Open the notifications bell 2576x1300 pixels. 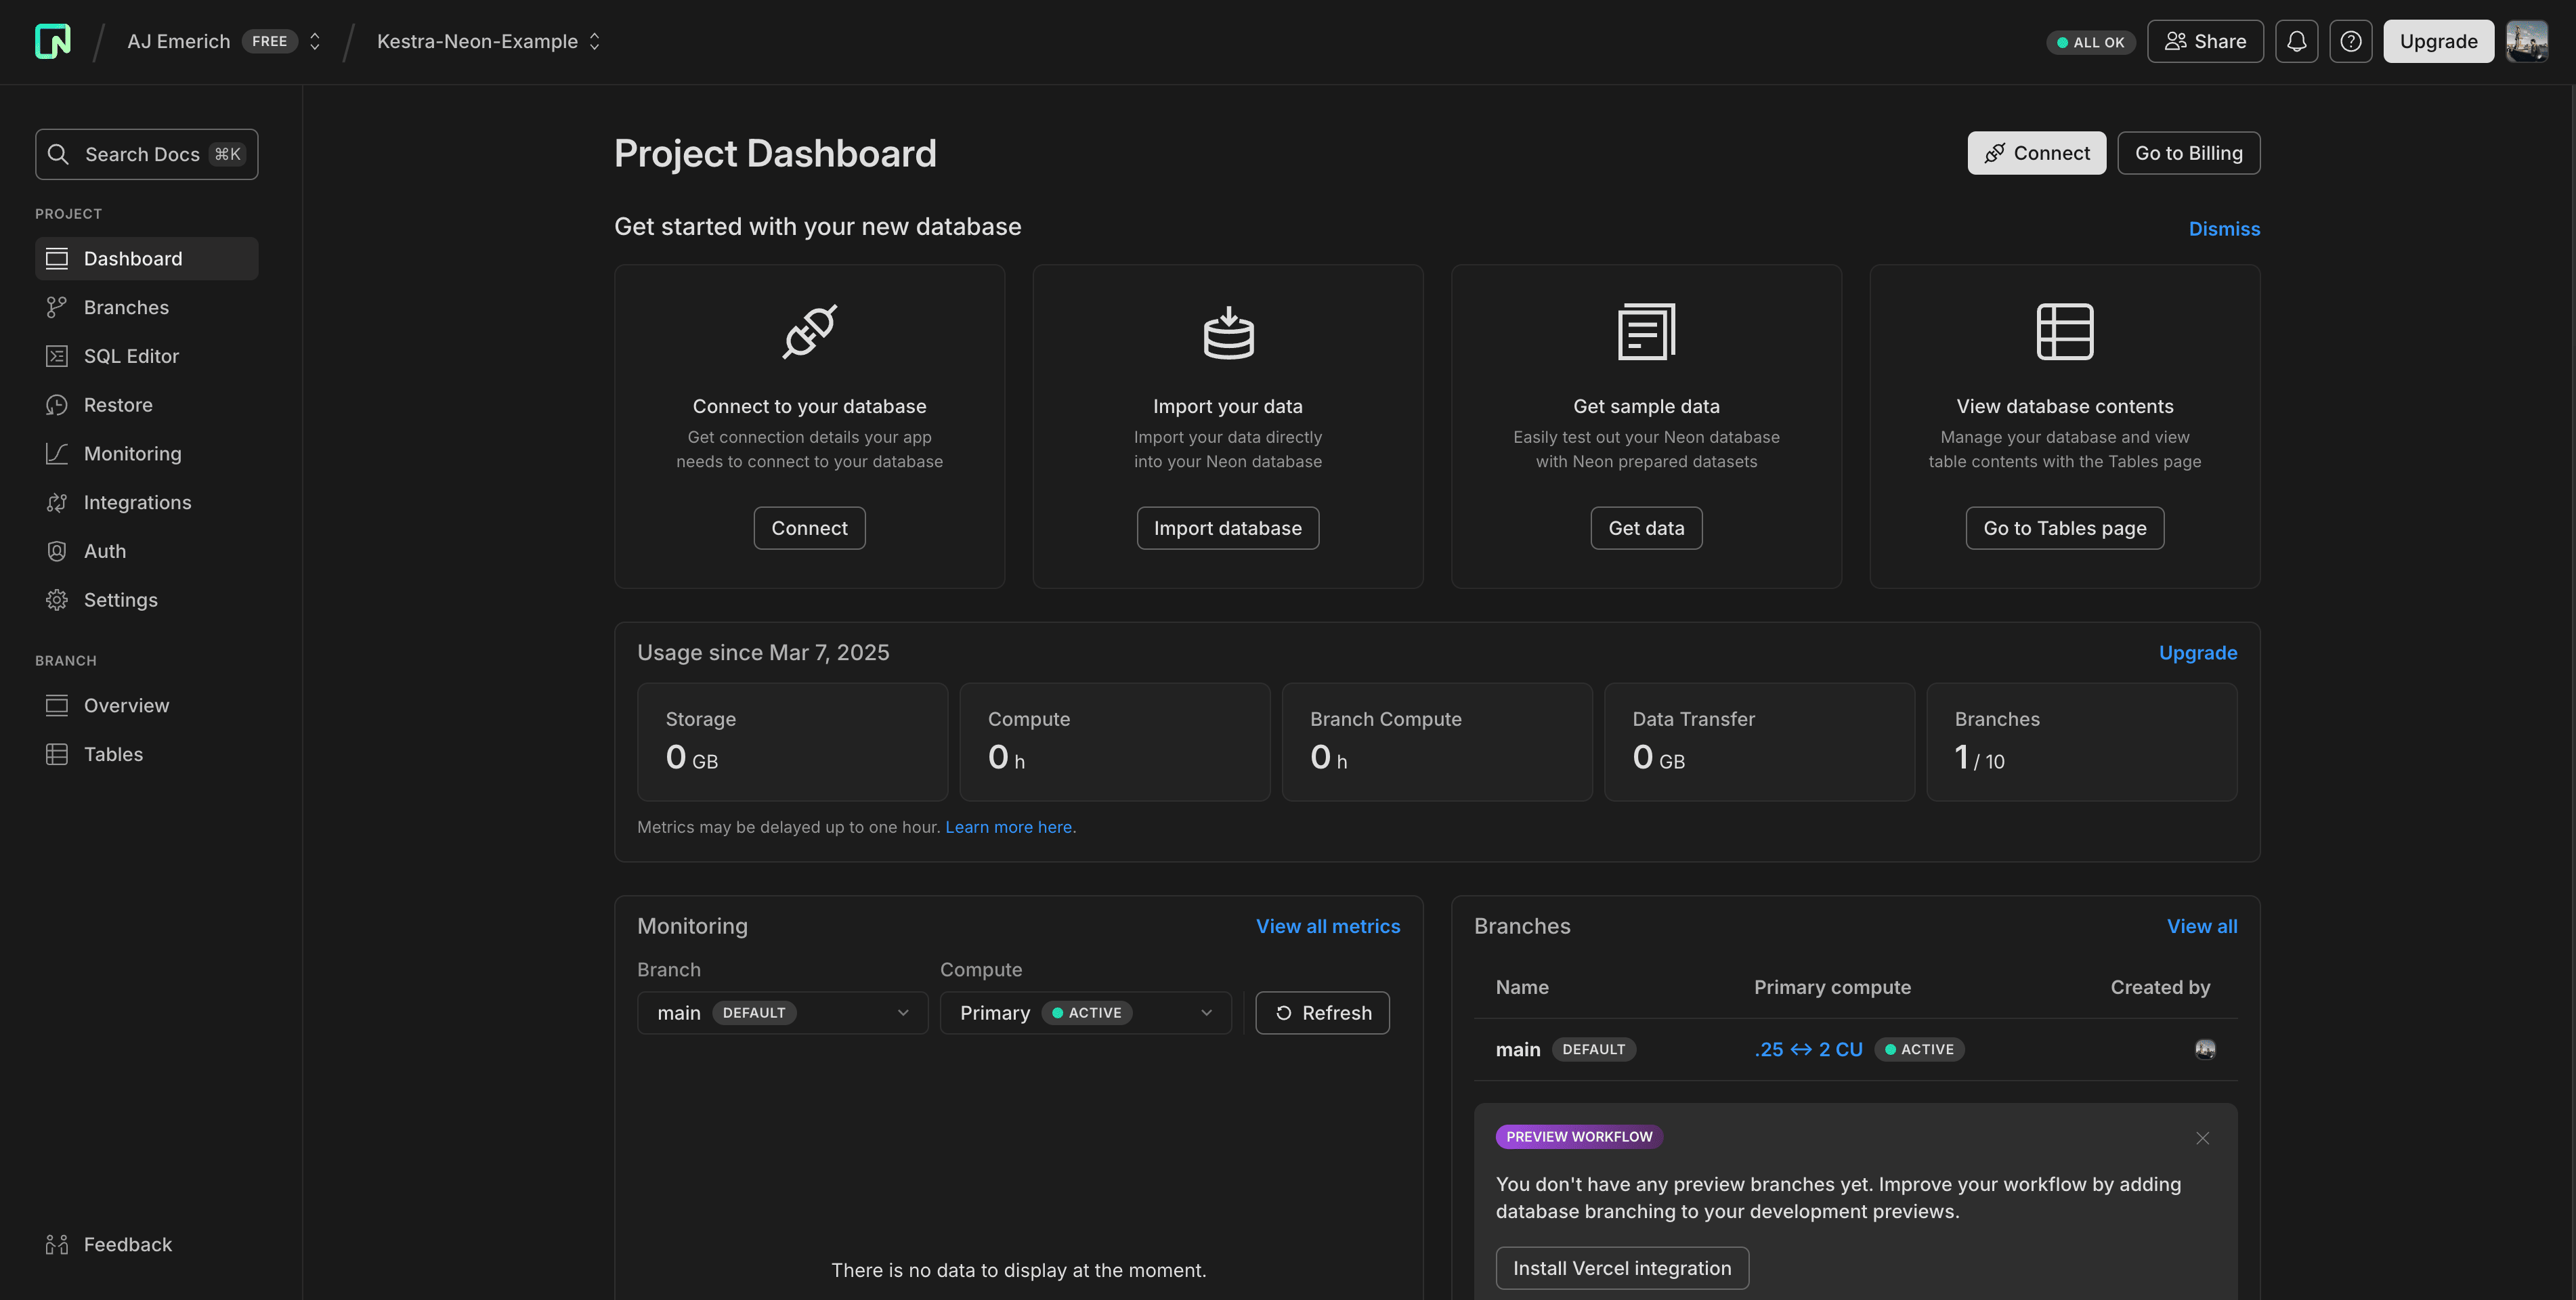(2296, 41)
